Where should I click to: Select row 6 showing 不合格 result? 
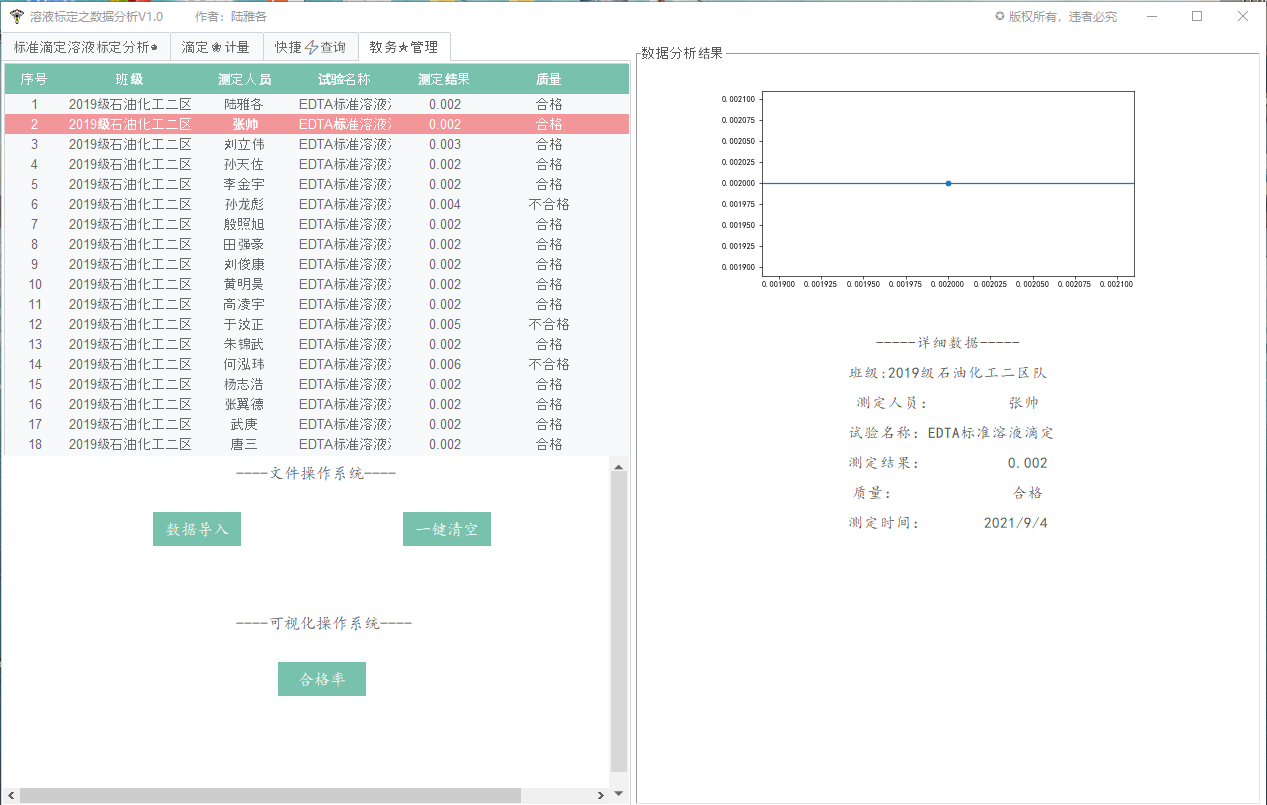click(x=300, y=204)
